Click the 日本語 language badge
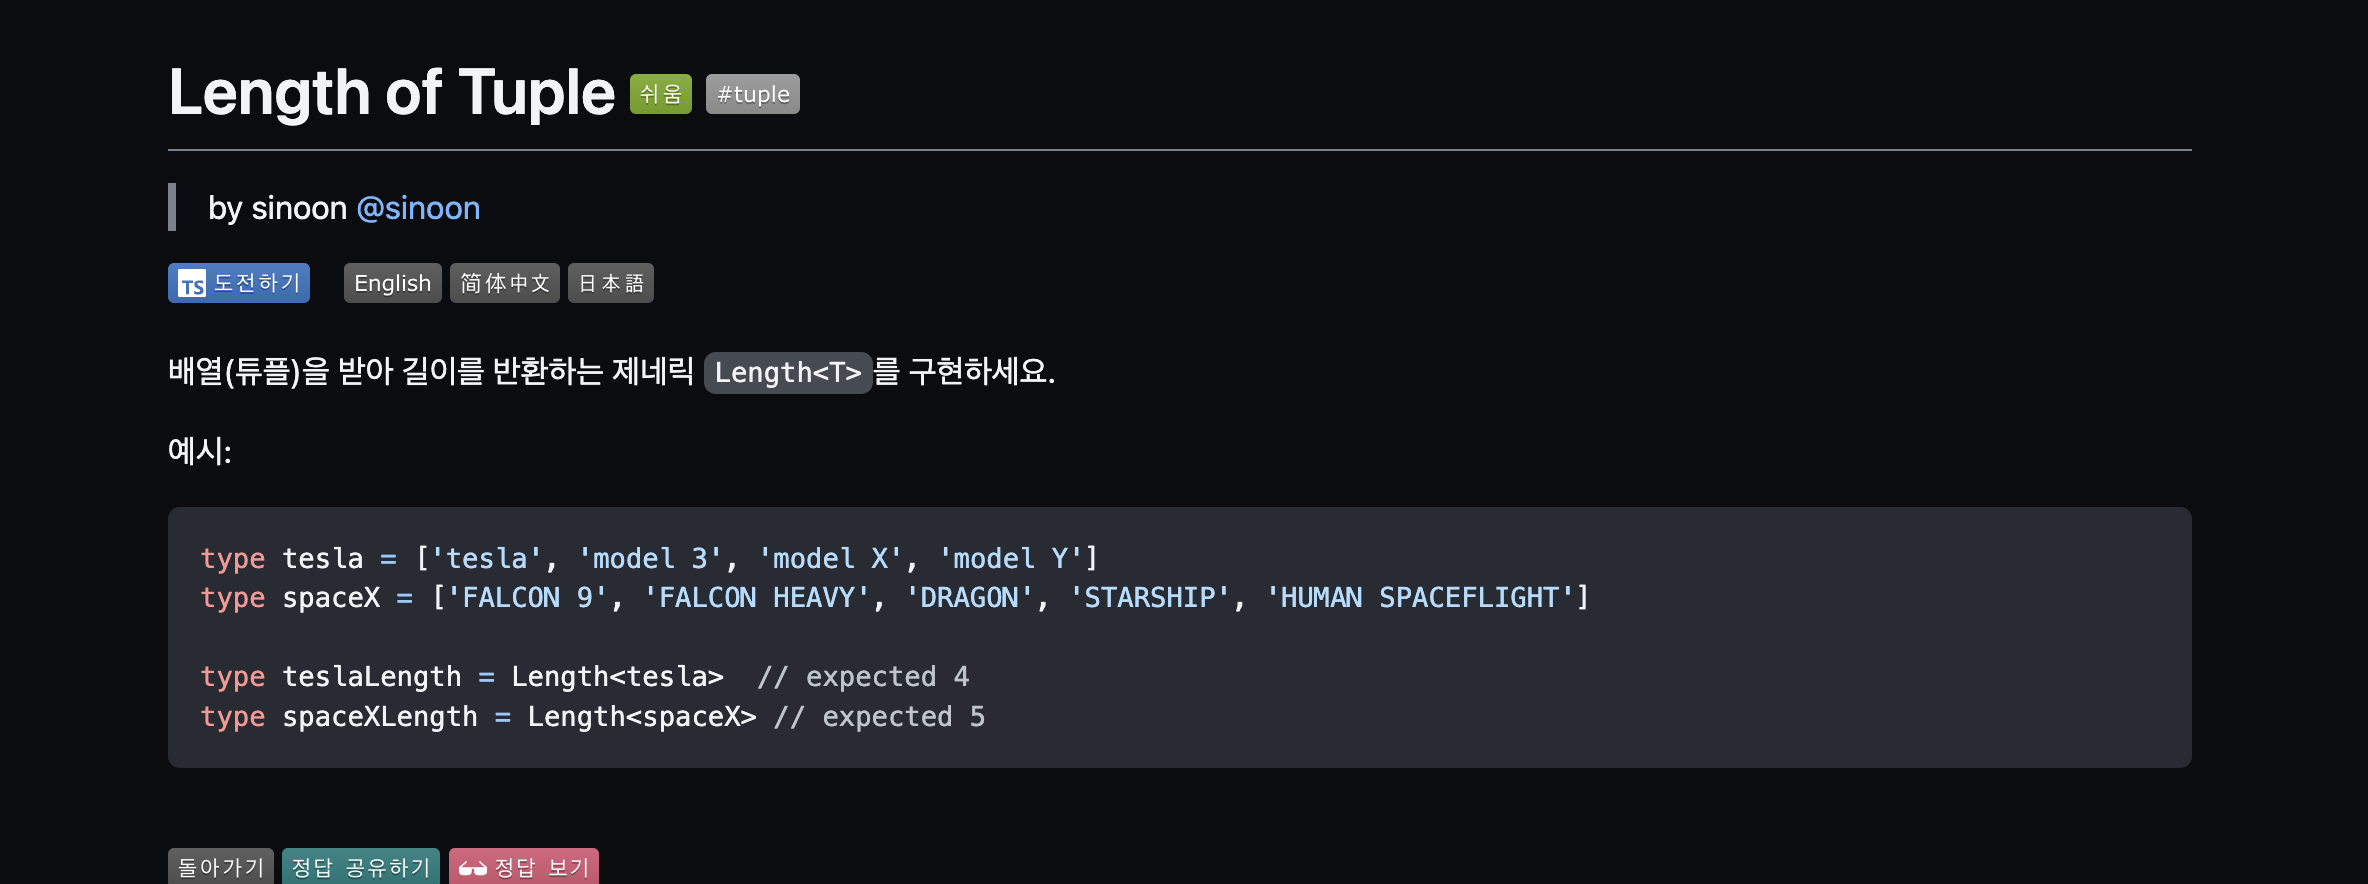The image size is (2368, 884). (x=610, y=283)
